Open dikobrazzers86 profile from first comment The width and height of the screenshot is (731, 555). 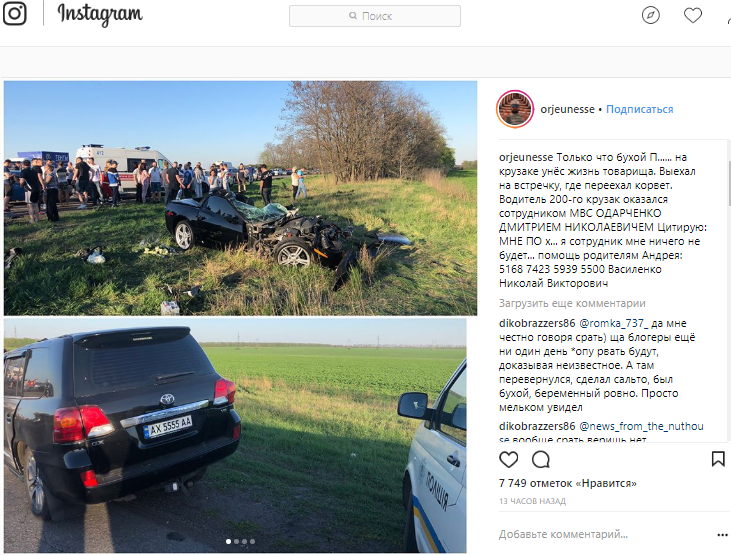(x=537, y=323)
